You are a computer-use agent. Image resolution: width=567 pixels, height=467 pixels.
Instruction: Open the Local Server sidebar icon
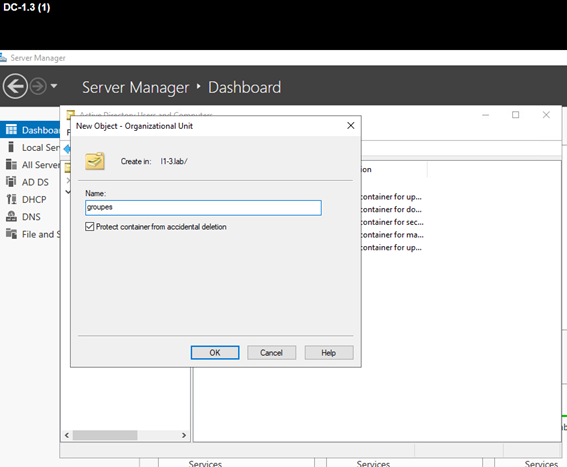coord(11,147)
